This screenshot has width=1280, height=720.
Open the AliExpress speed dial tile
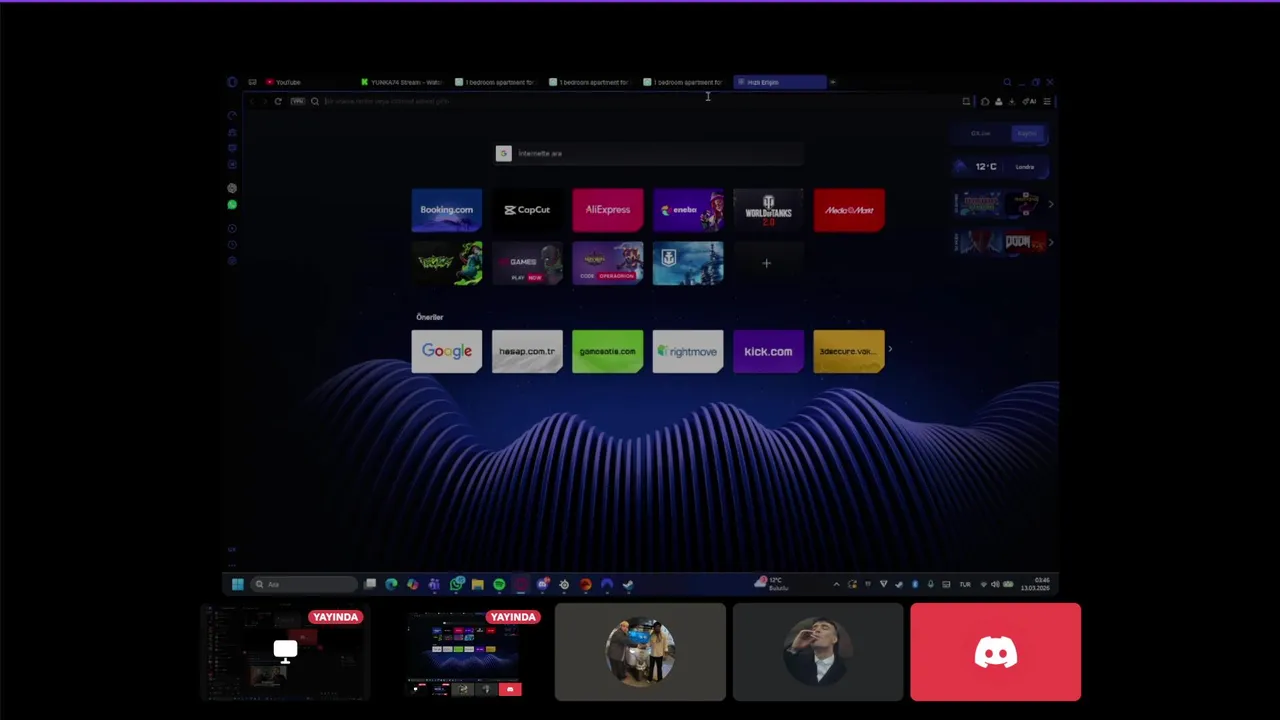click(x=608, y=210)
